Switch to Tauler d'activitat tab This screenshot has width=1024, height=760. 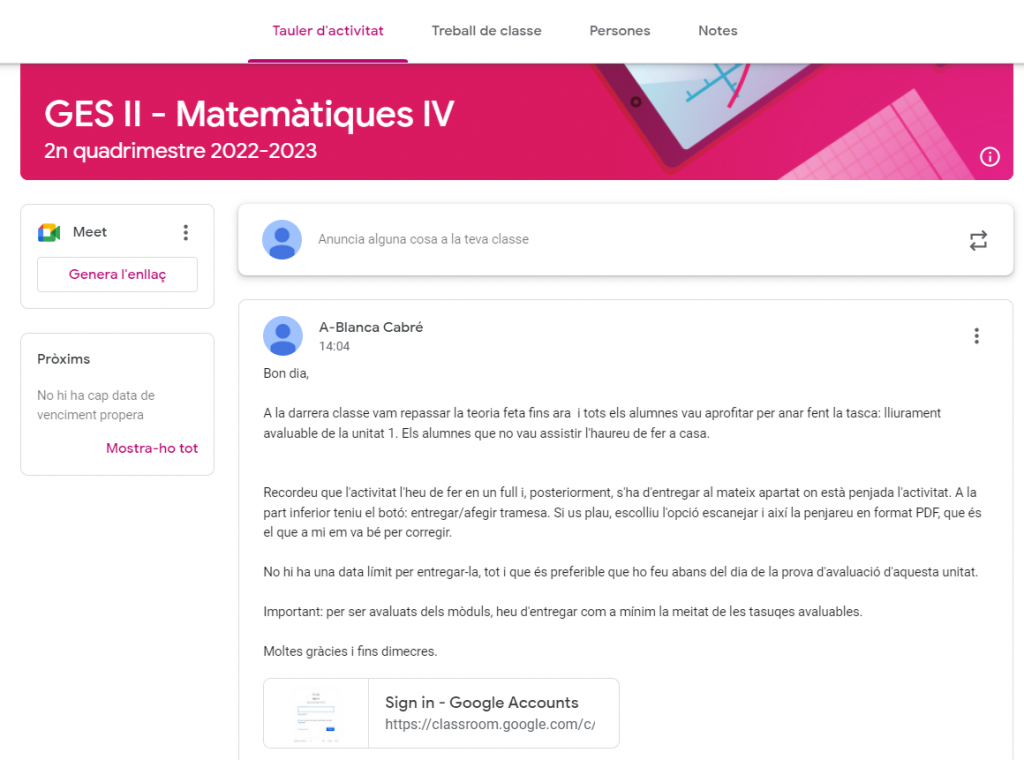tap(328, 31)
